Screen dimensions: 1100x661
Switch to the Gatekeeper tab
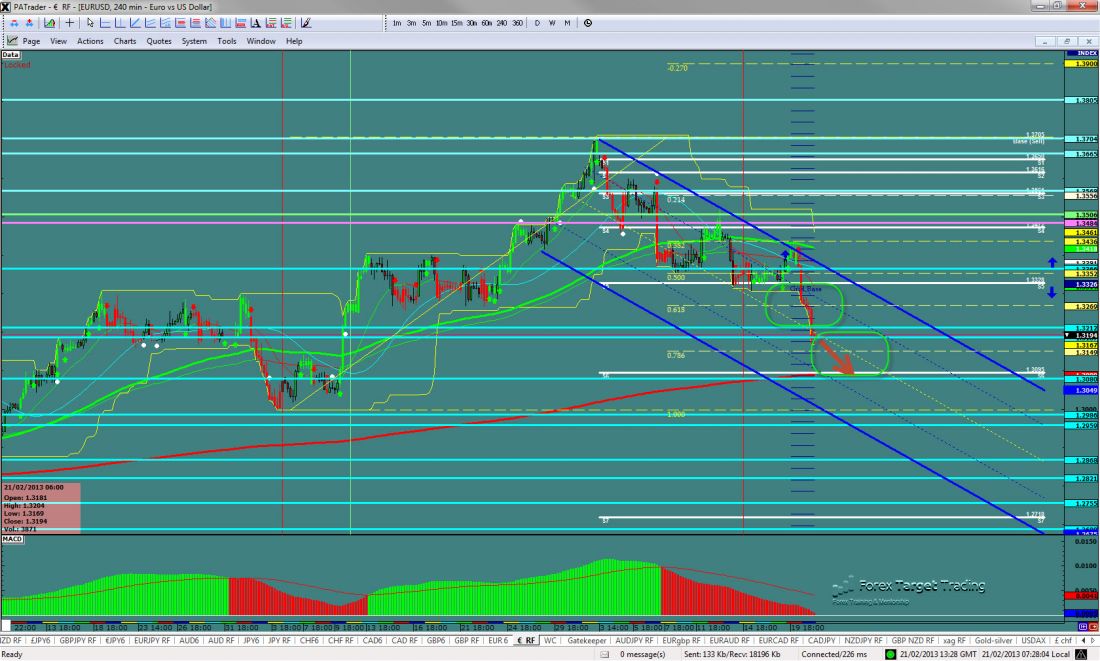[x=587, y=640]
